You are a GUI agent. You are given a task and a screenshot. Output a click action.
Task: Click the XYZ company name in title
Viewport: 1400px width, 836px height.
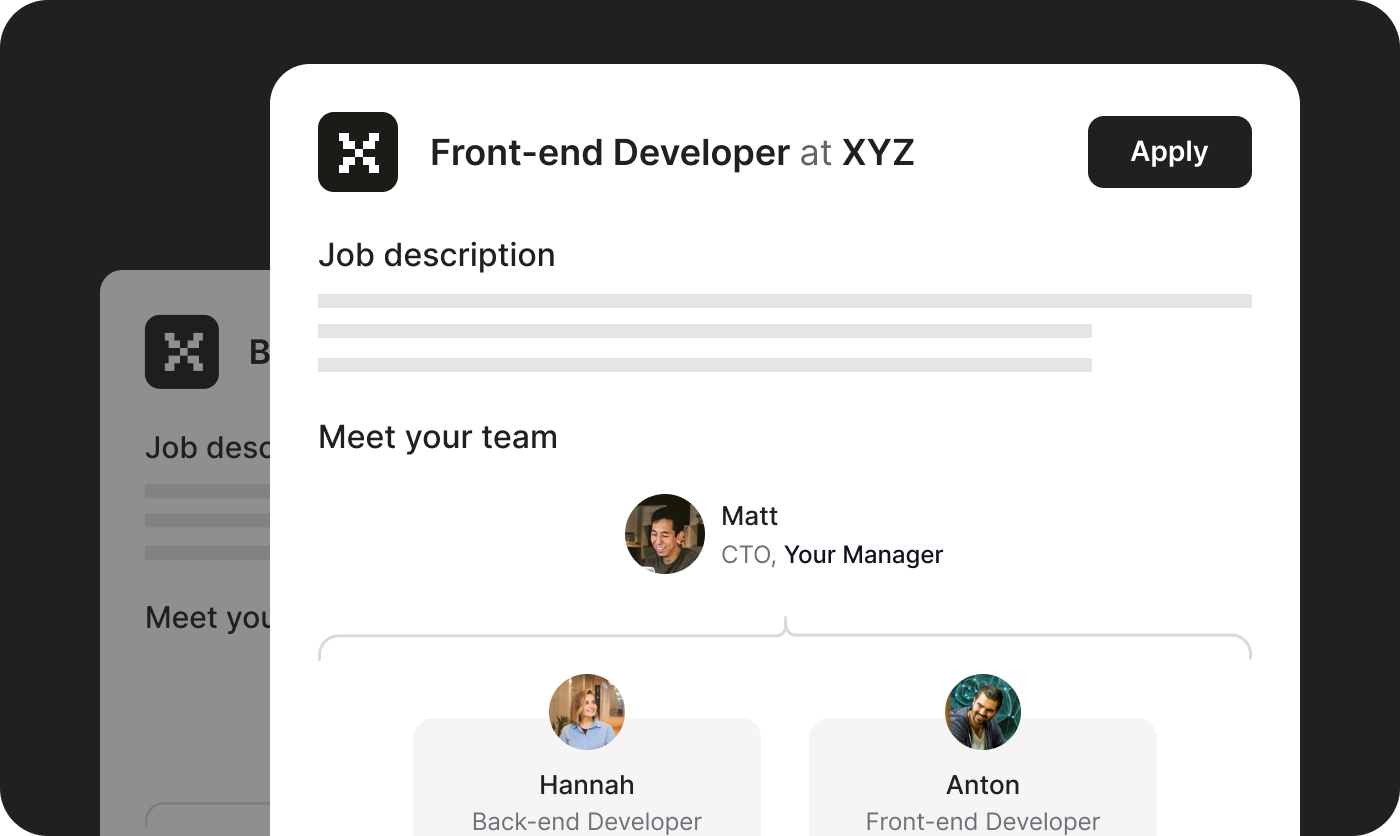pyautogui.click(x=878, y=153)
